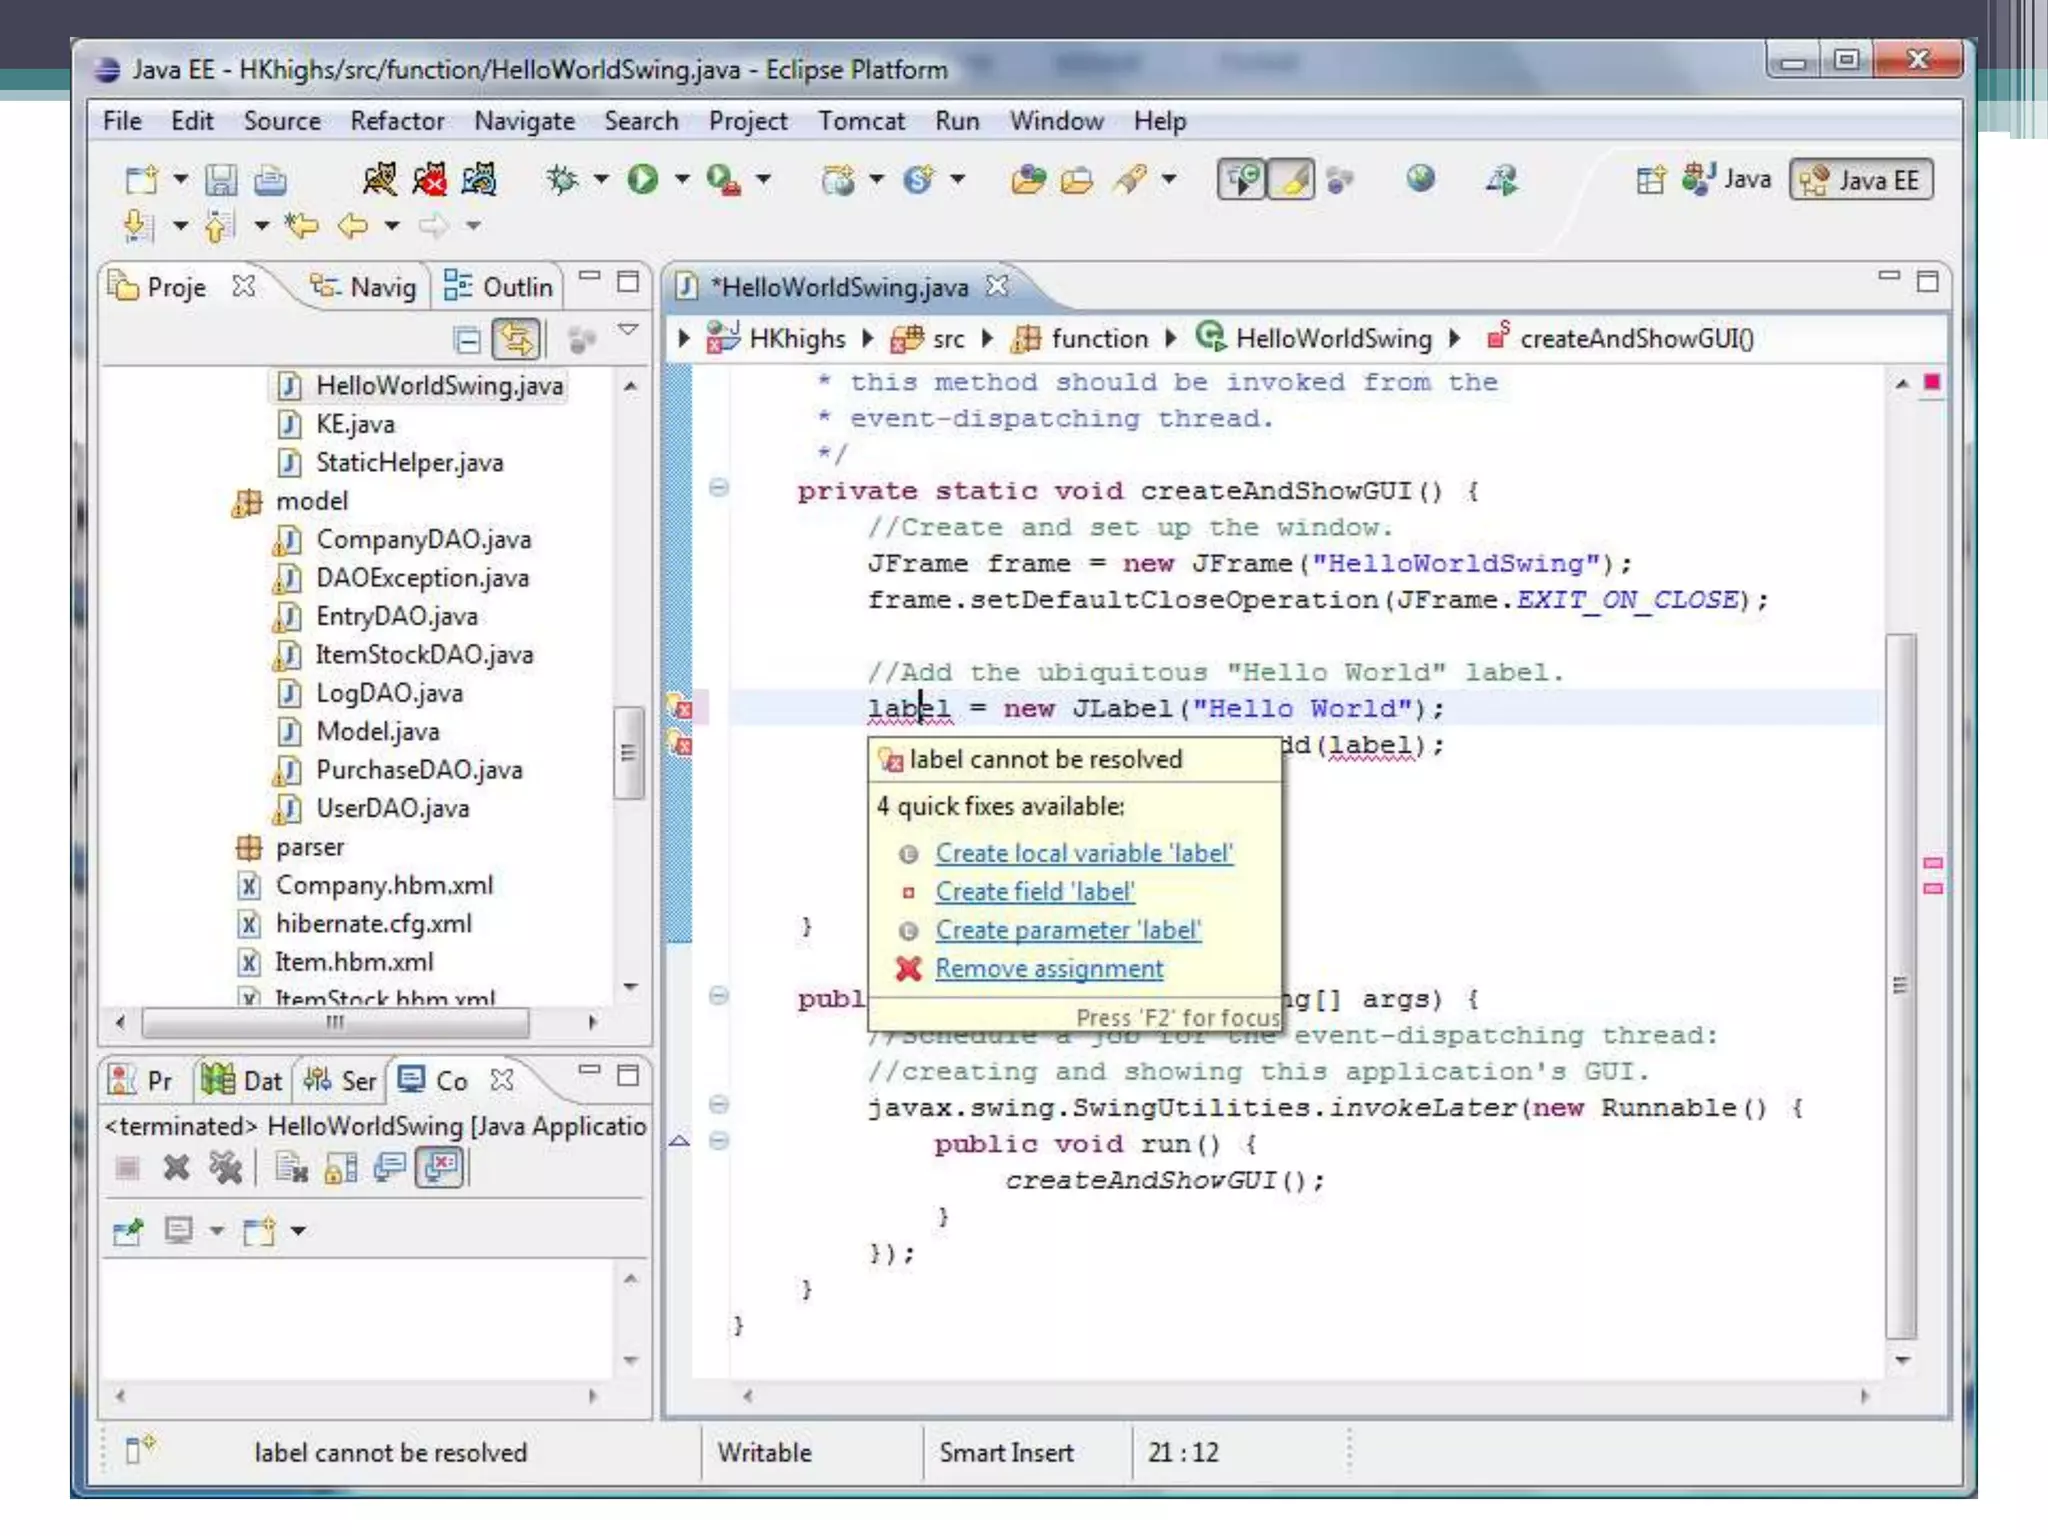2048x1536 pixels.
Task: Click Remove All Terminated Launches icon
Action: (x=226, y=1167)
